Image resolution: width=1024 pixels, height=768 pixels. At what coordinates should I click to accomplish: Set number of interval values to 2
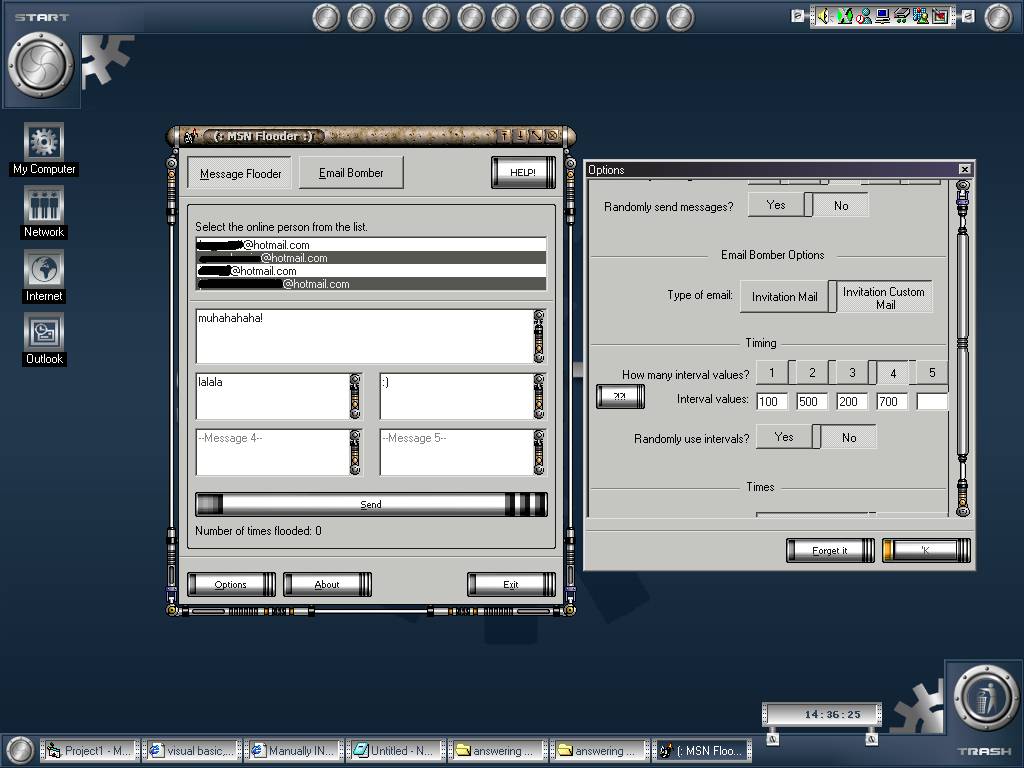pos(812,373)
